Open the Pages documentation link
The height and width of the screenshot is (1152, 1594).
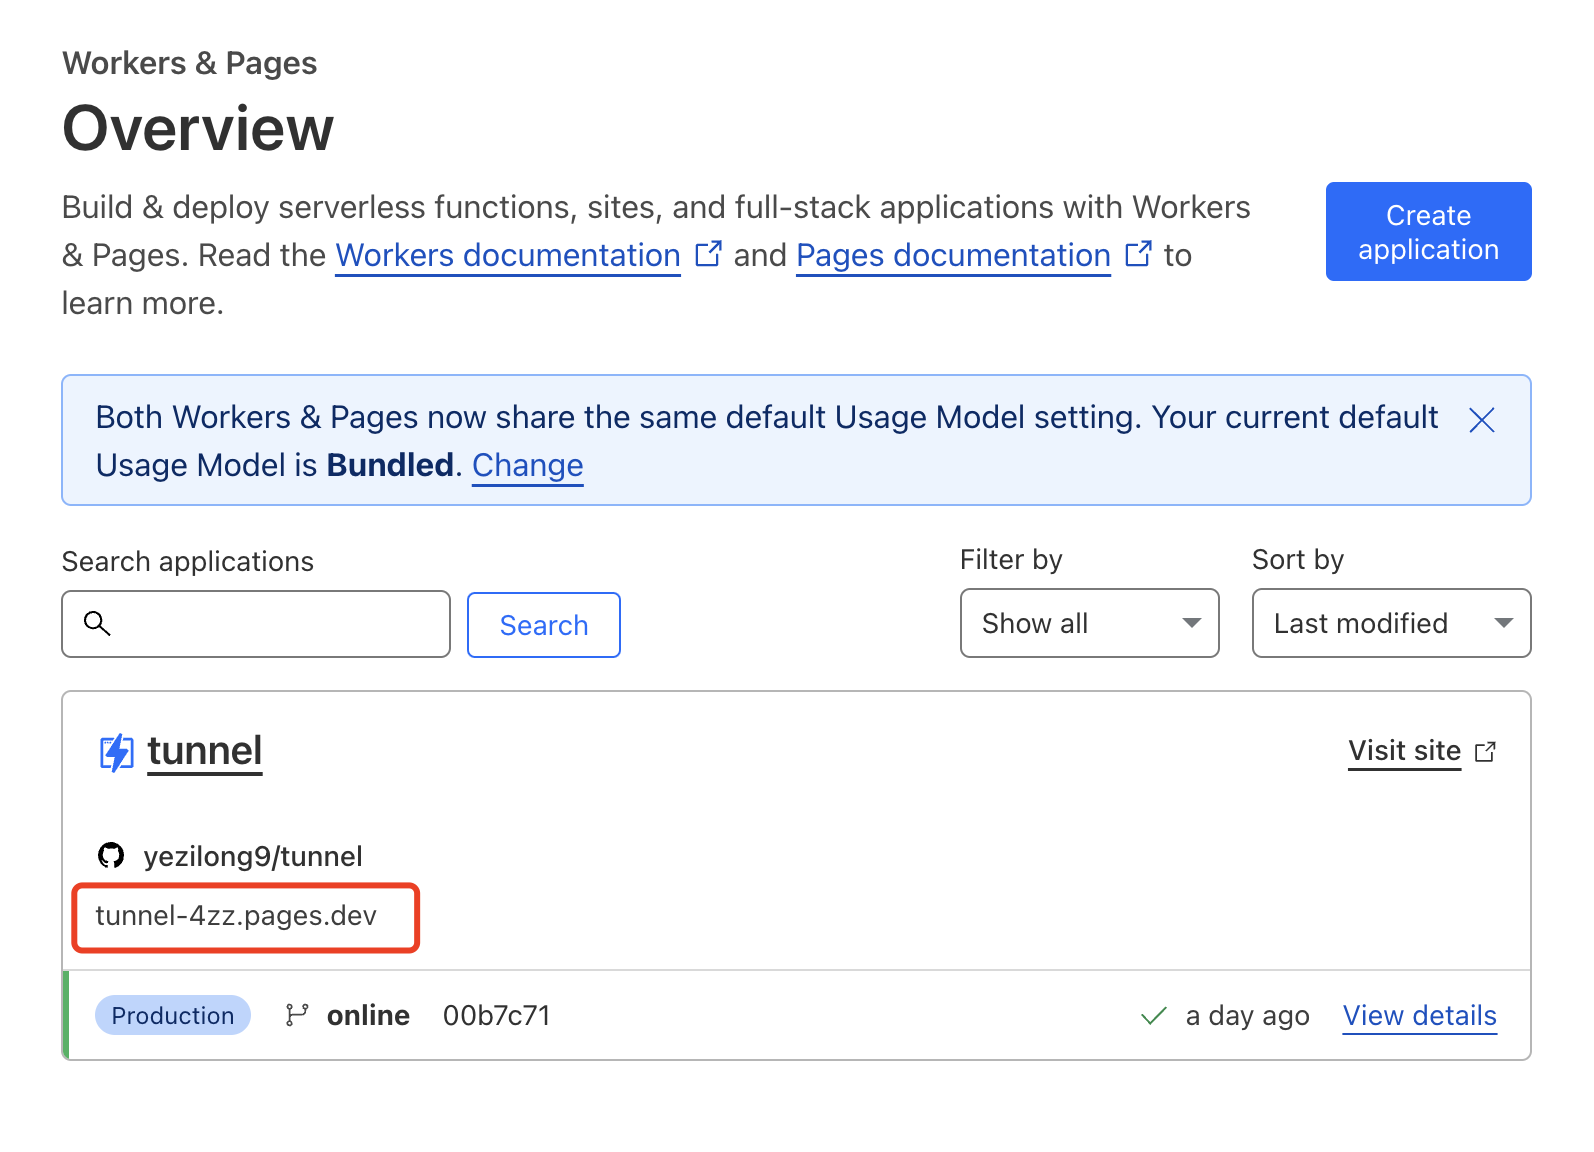tap(953, 256)
